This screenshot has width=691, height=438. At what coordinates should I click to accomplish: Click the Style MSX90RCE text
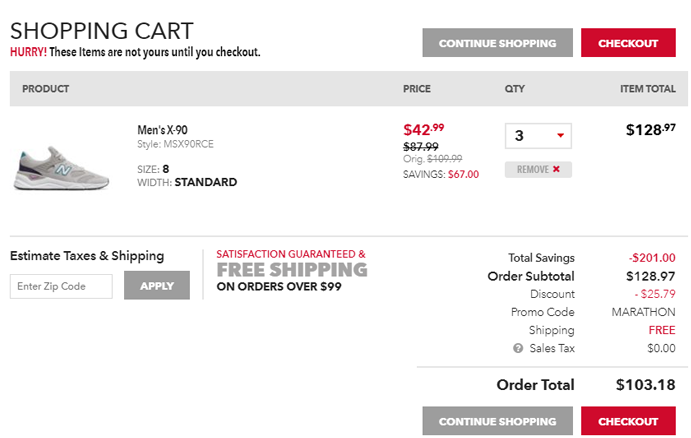pyautogui.click(x=175, y=145)
